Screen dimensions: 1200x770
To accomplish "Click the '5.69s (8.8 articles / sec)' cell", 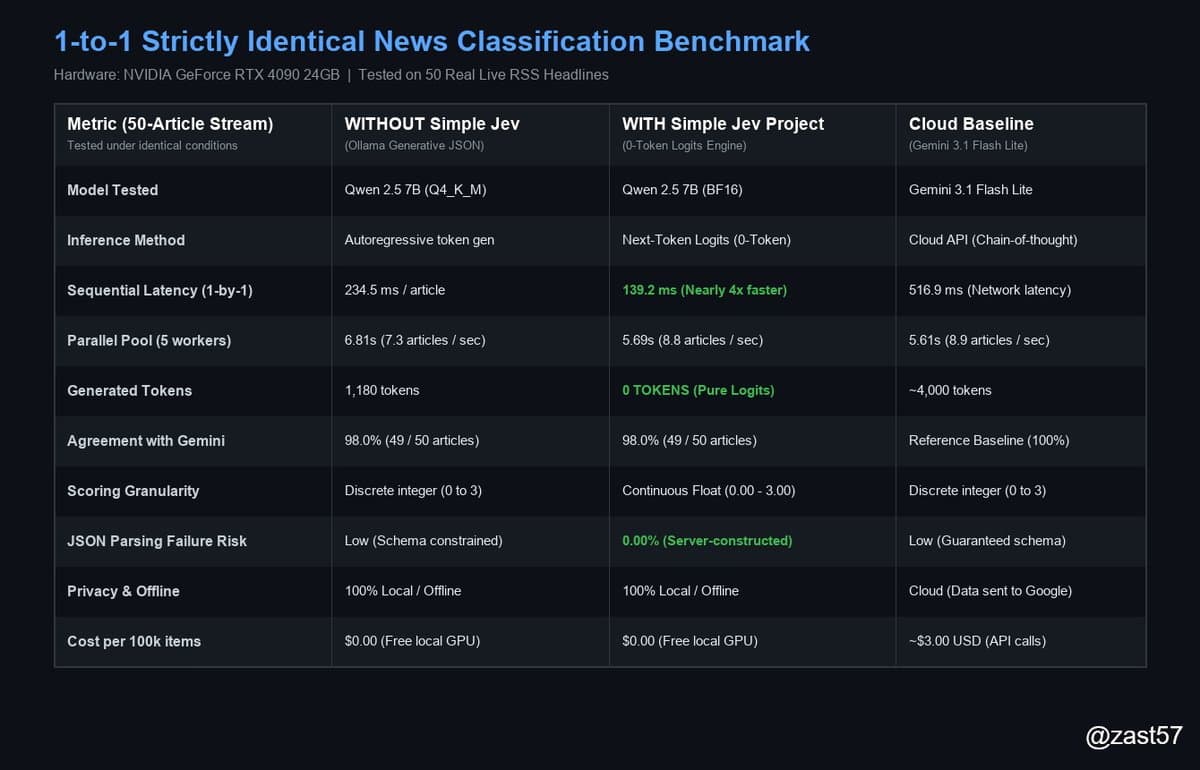I will click(692, 340).
